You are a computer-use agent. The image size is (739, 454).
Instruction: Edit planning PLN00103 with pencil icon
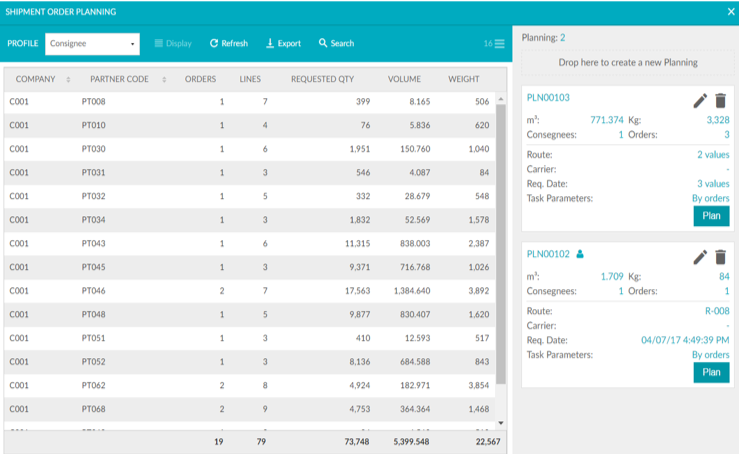click(700, 100)
